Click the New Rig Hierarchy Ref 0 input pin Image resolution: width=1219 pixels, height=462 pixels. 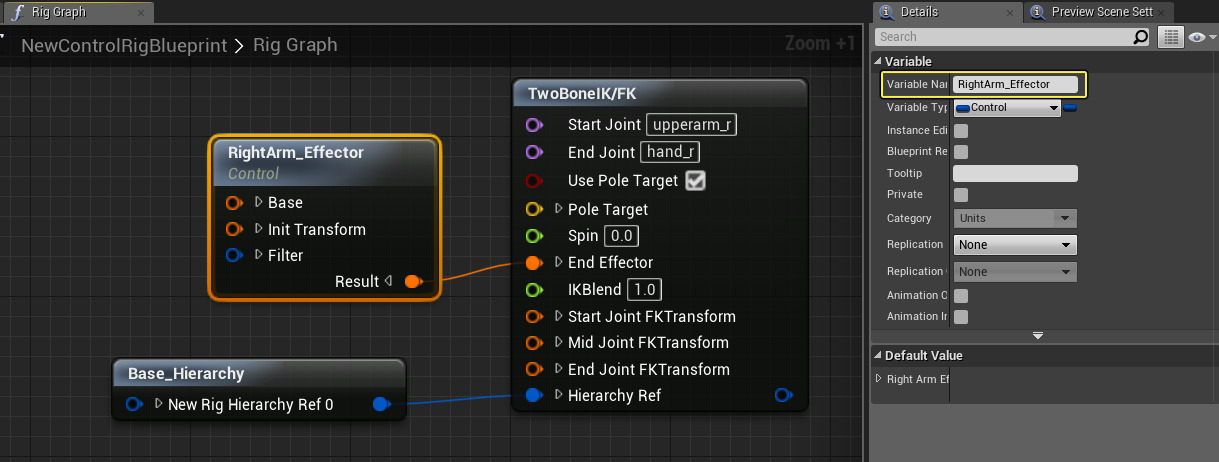click(134, 404)
